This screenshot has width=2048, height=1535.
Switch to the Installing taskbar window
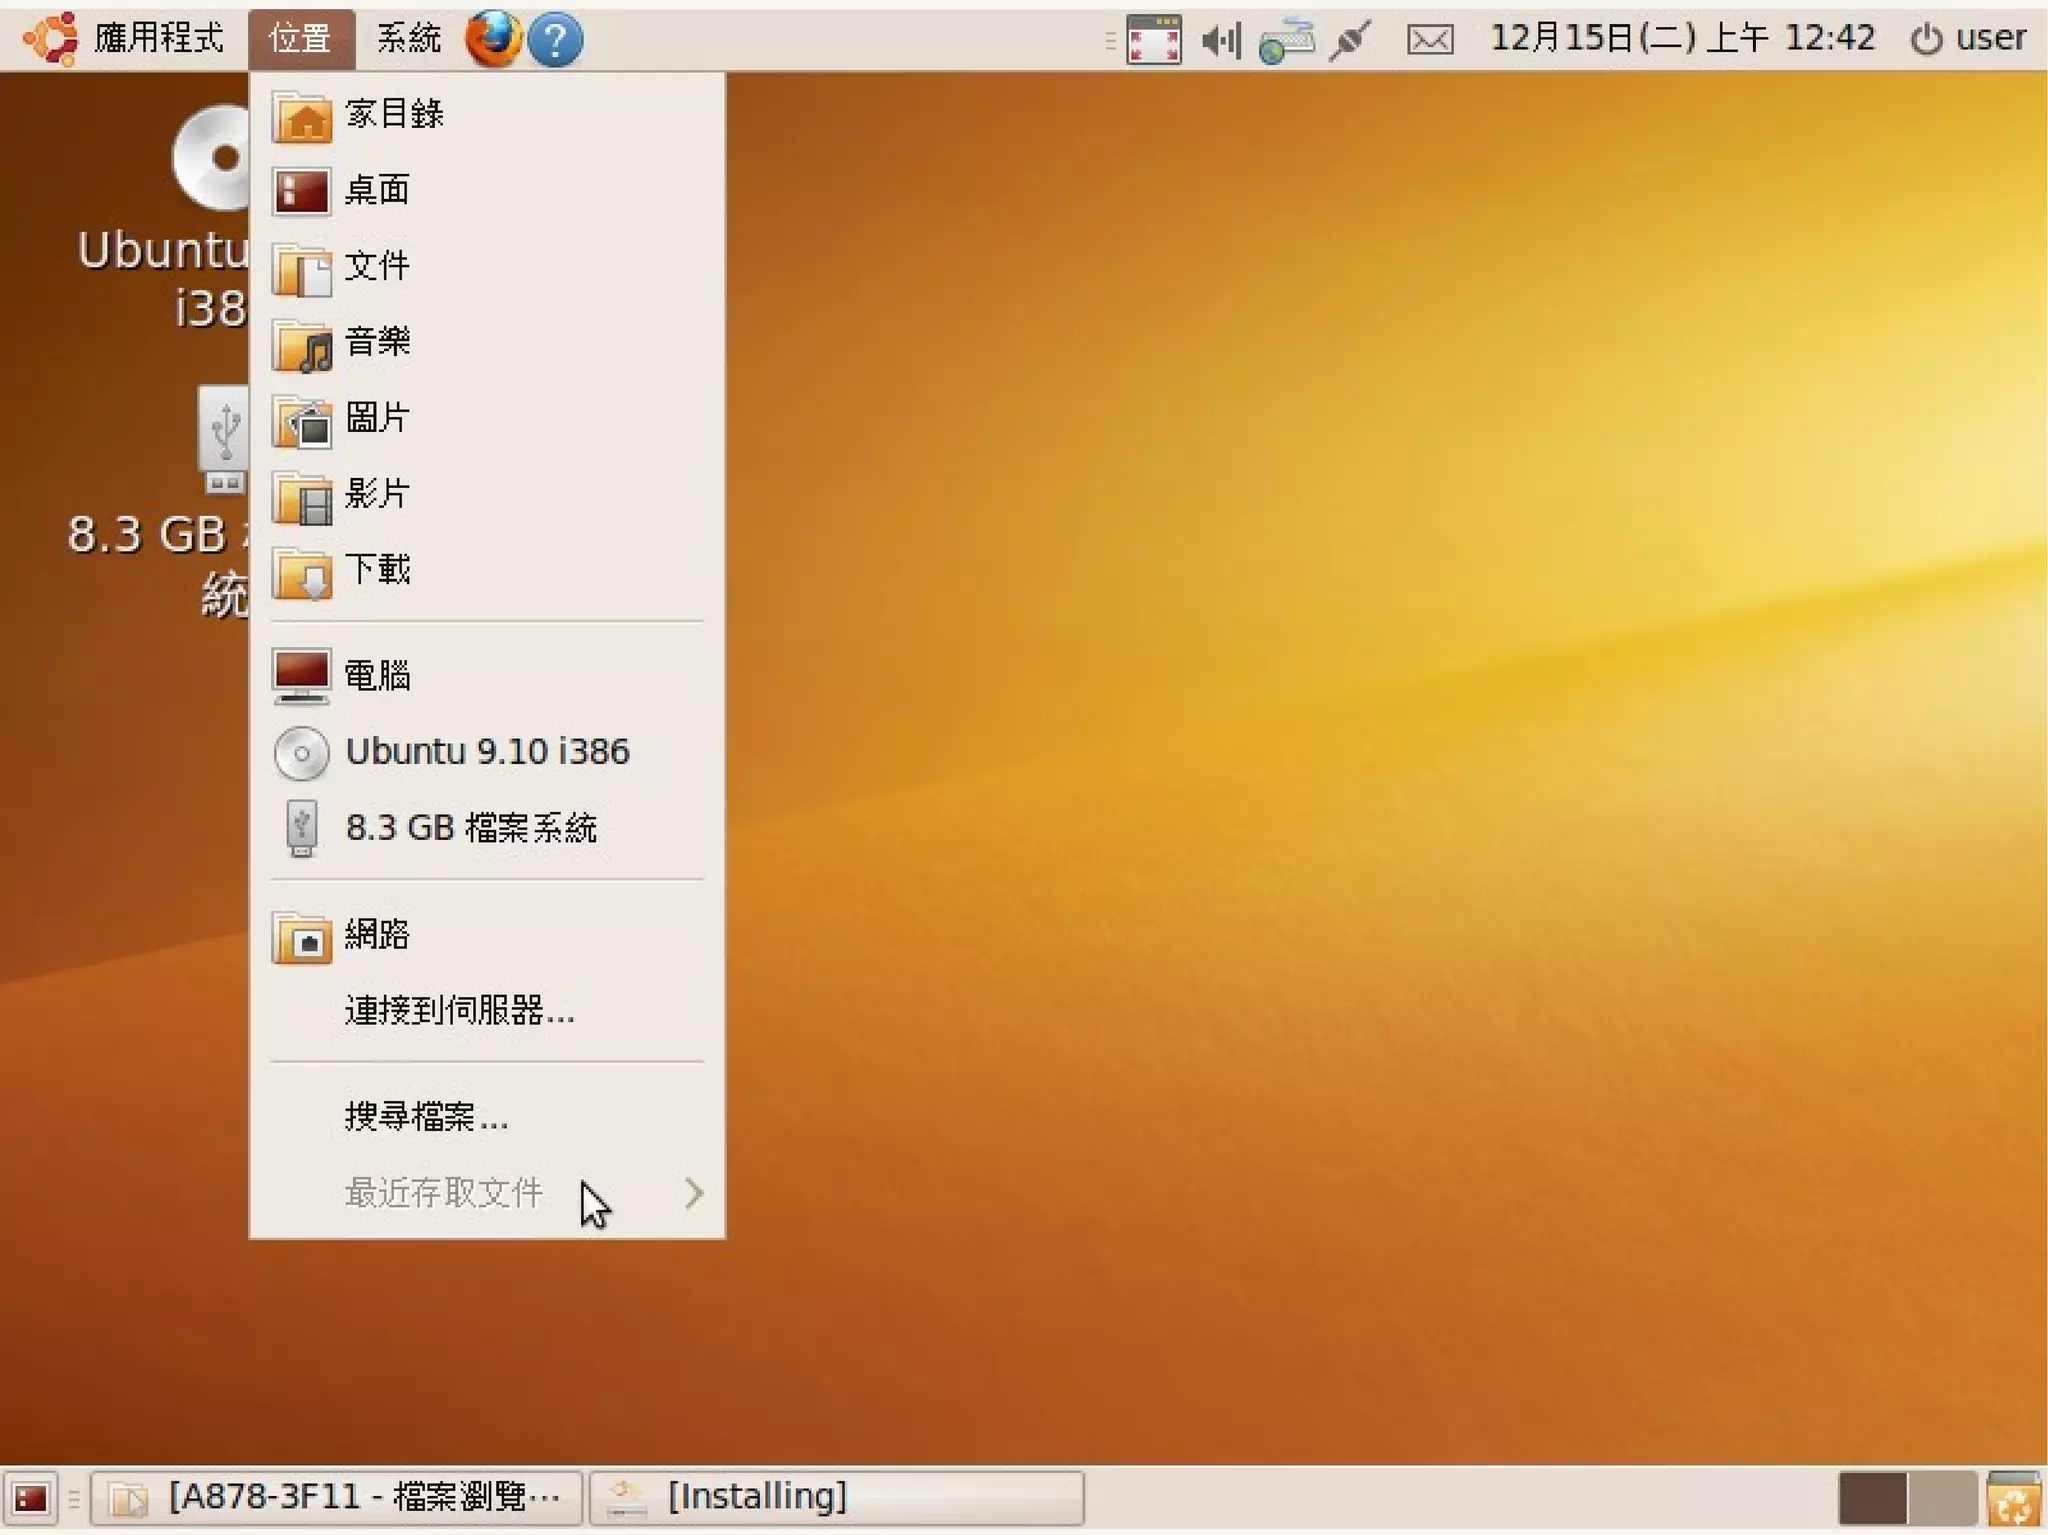click(837, 1498)
